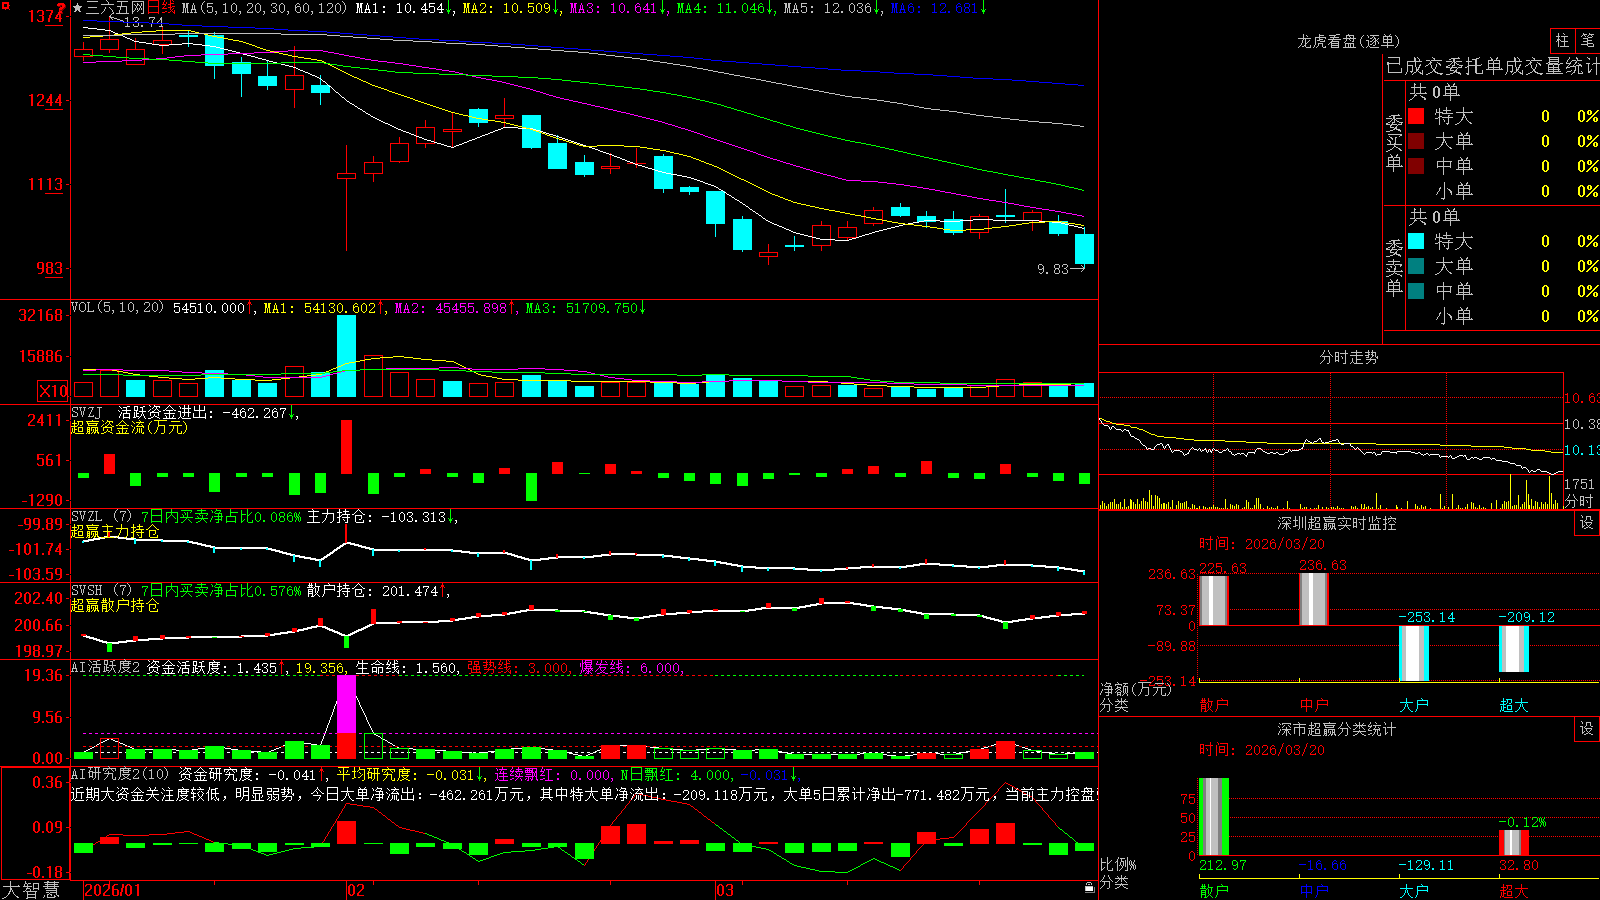
Task: Click the 02 month marker on the timeline
Action: click(x=356, y=890)
